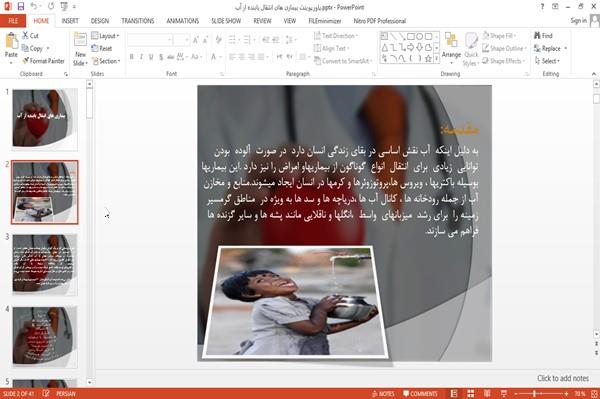Click the Cut command
Screen dimensions: 600x399
[30, 36]
